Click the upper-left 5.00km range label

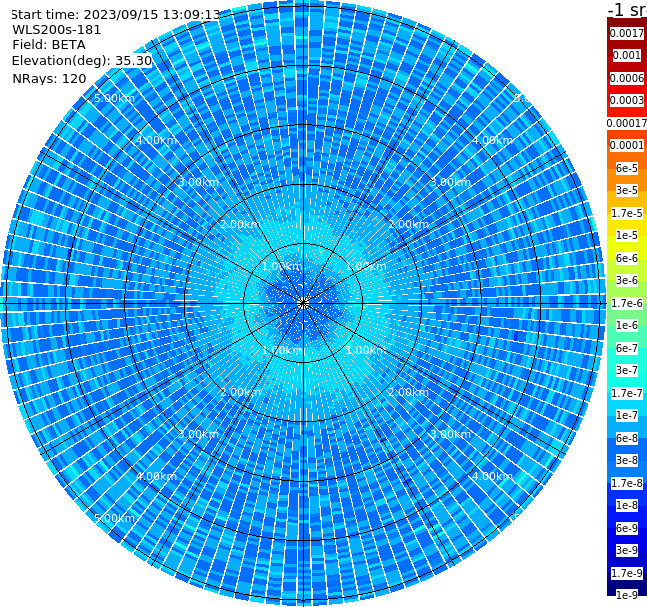point(114,98)
